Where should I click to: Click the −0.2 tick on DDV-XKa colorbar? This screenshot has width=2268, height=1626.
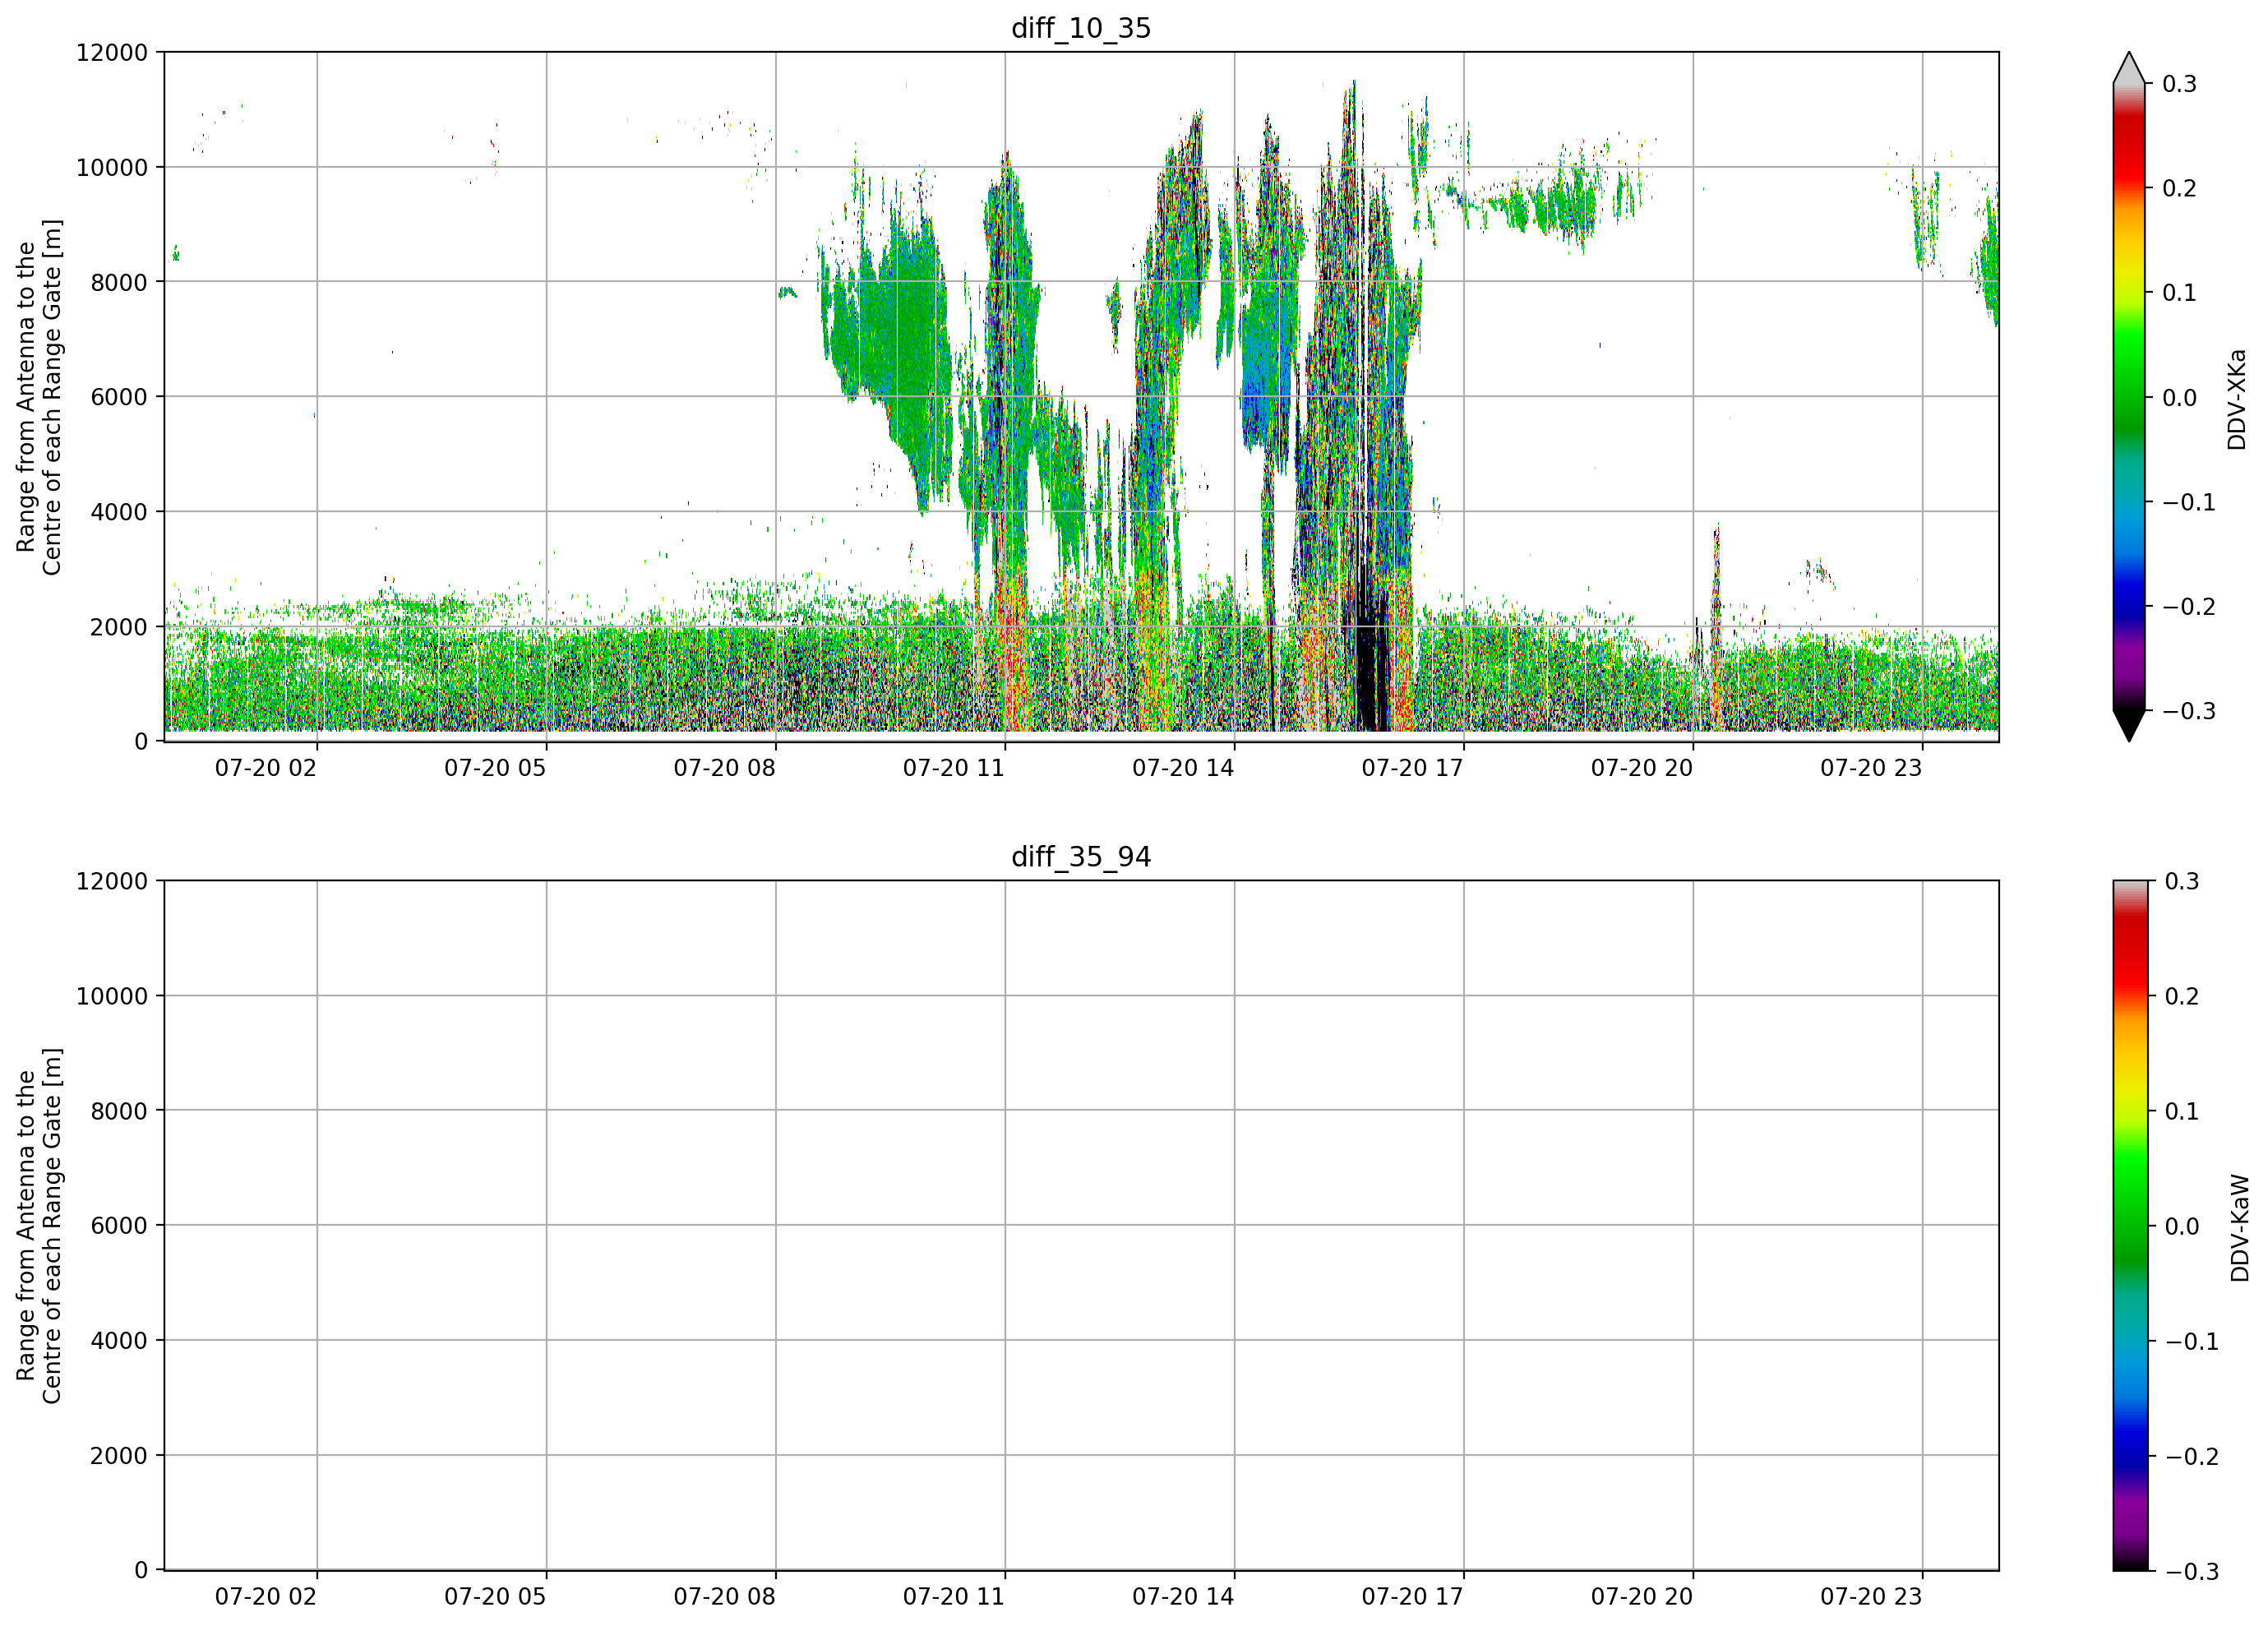2189,607
